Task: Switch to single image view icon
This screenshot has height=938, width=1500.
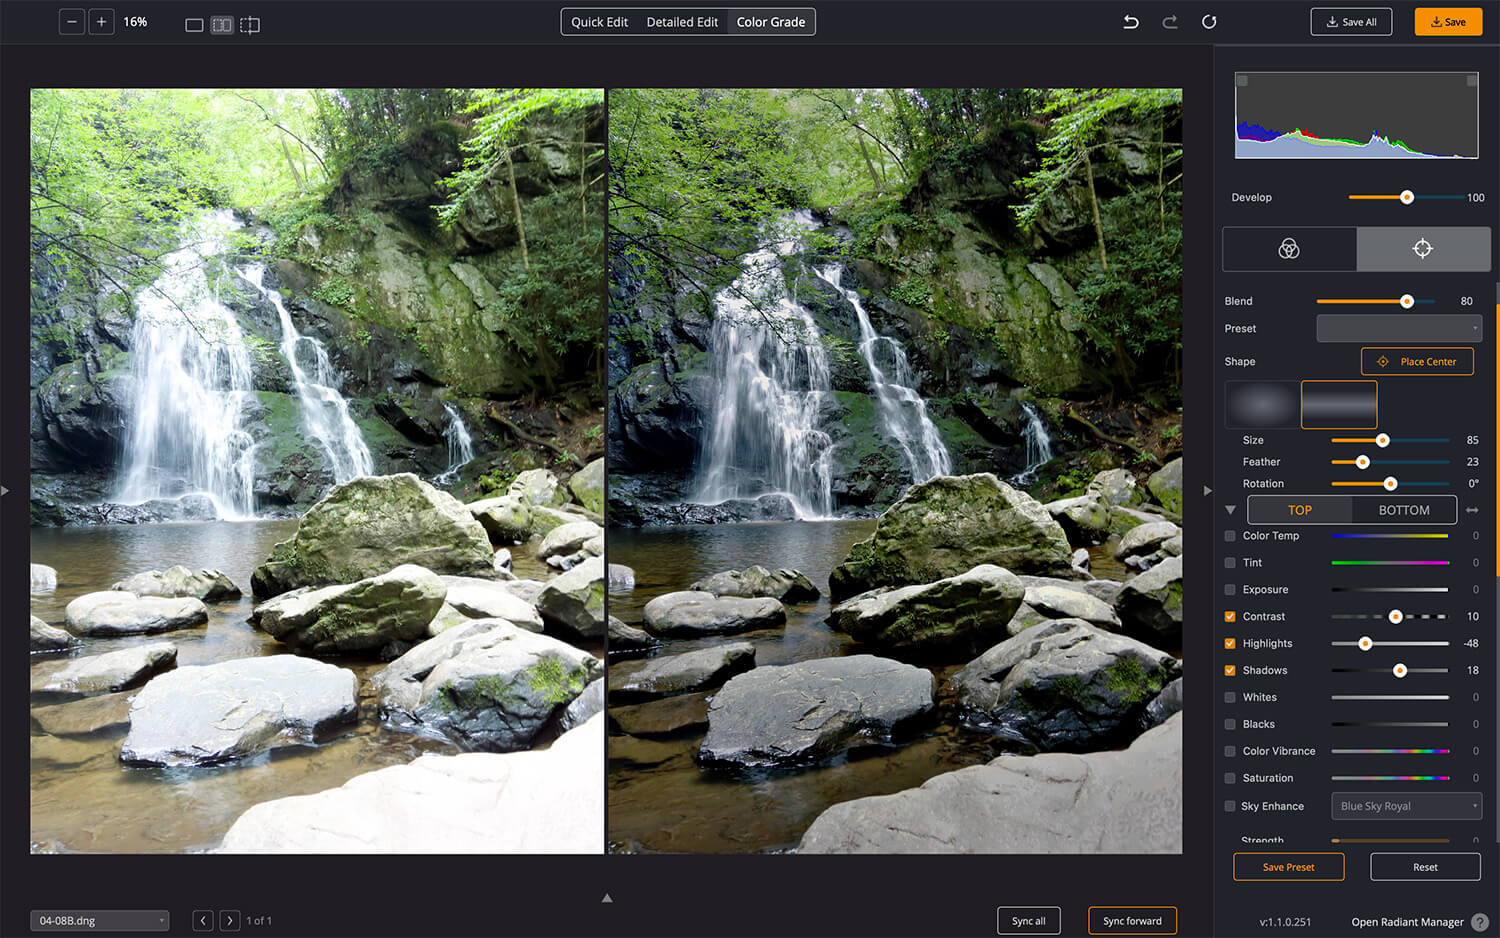Action: pyautogui.click(x=194, y=25)
